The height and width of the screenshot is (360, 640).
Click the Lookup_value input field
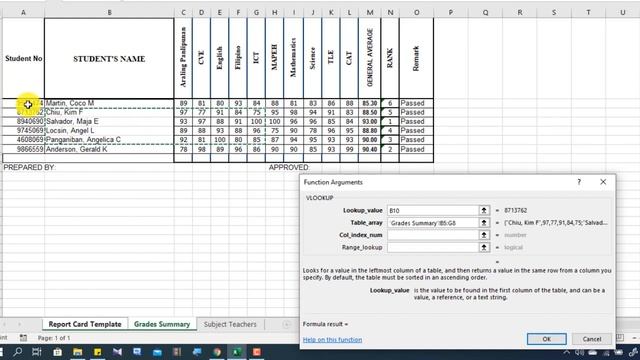pos(433,211)
